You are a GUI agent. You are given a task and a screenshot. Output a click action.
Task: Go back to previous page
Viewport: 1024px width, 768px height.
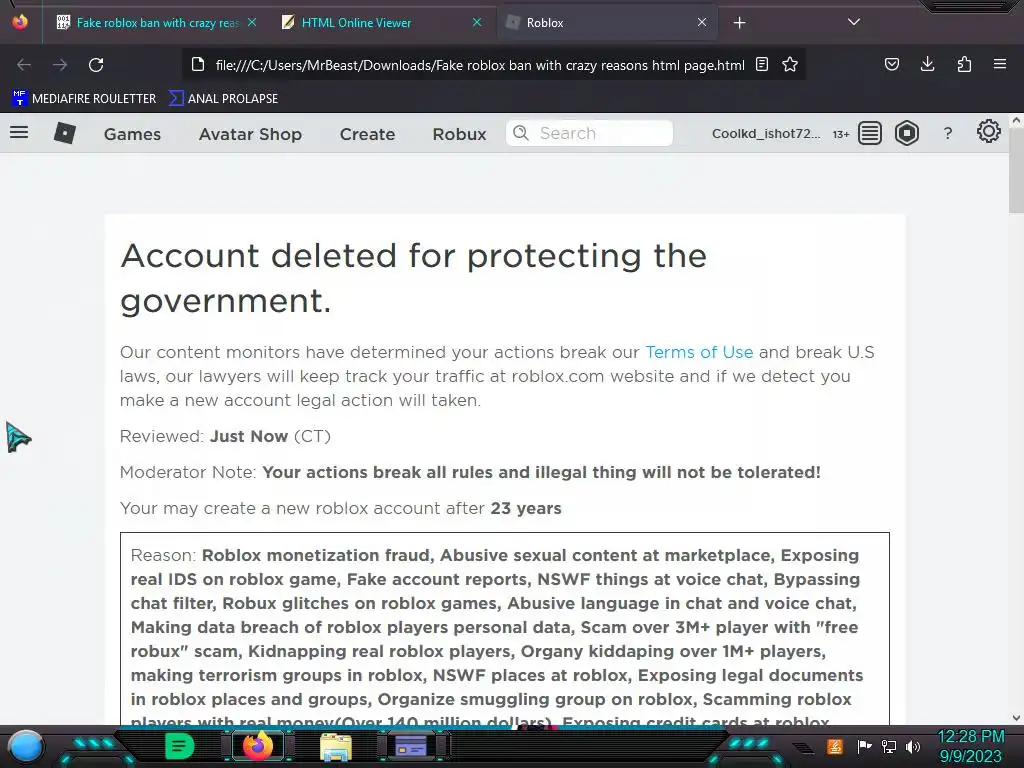[x=24, y=65]
